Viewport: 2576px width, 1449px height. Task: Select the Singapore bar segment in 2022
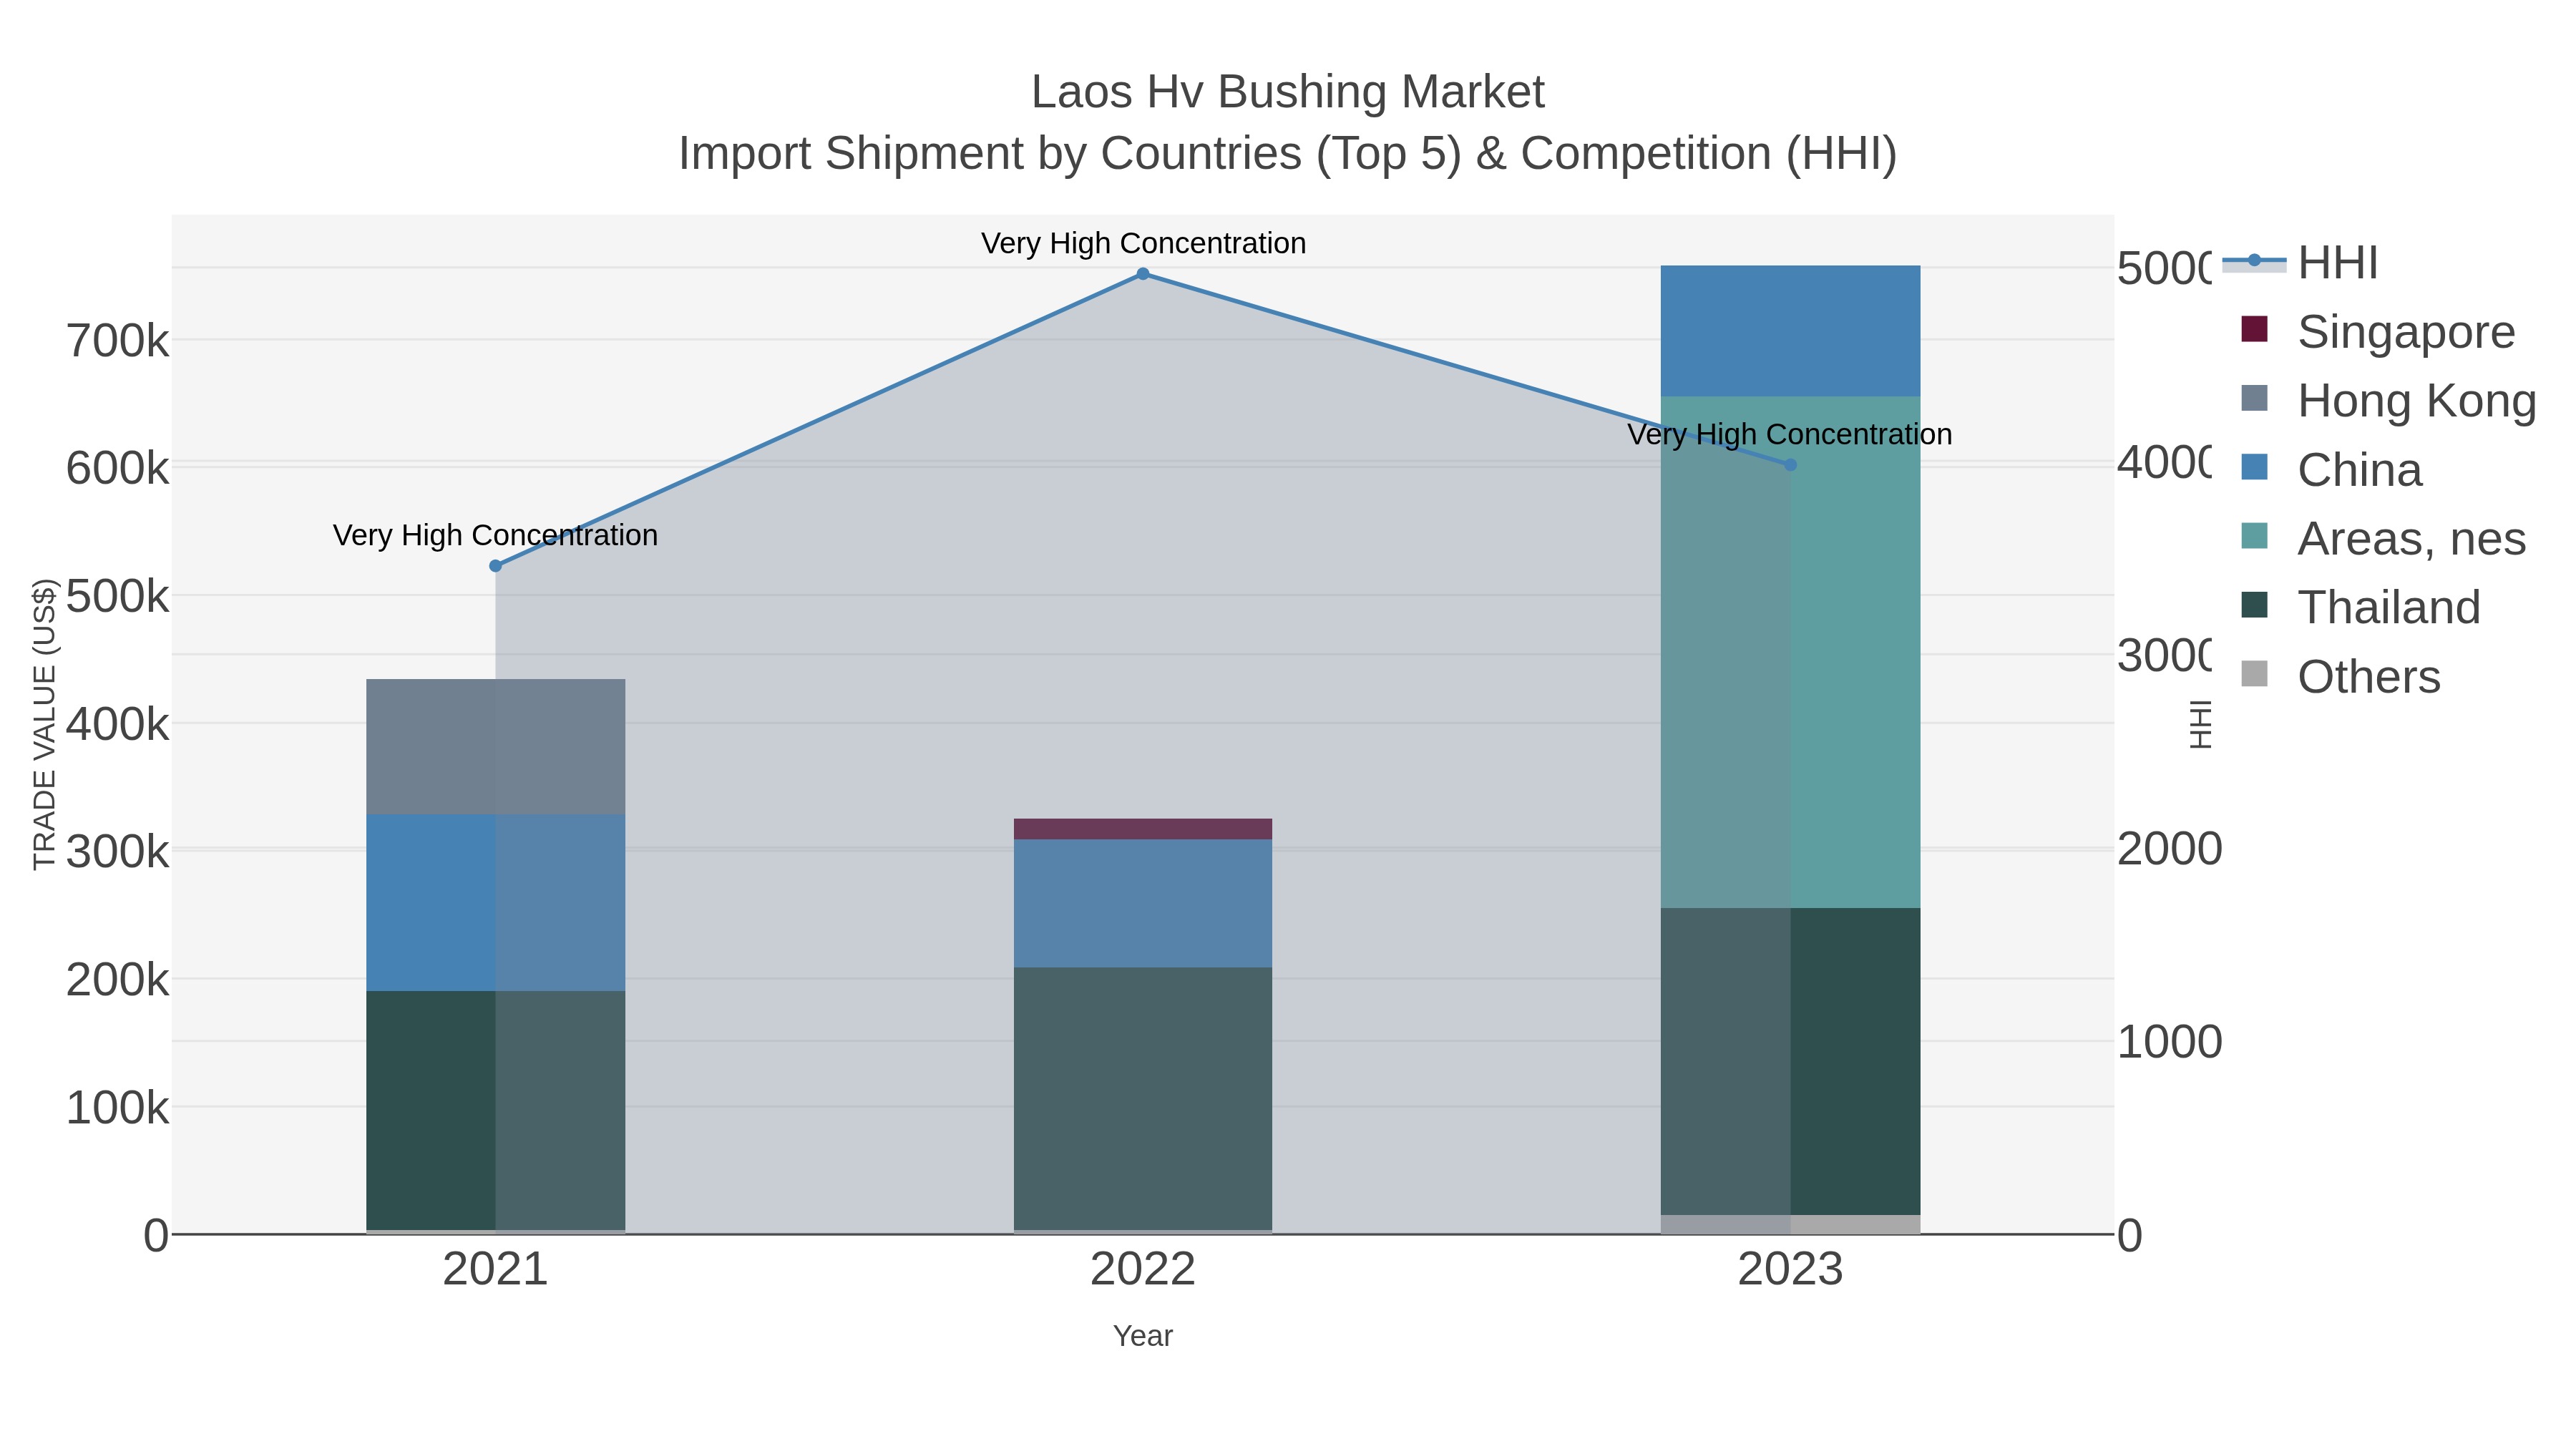(1143, 829)
